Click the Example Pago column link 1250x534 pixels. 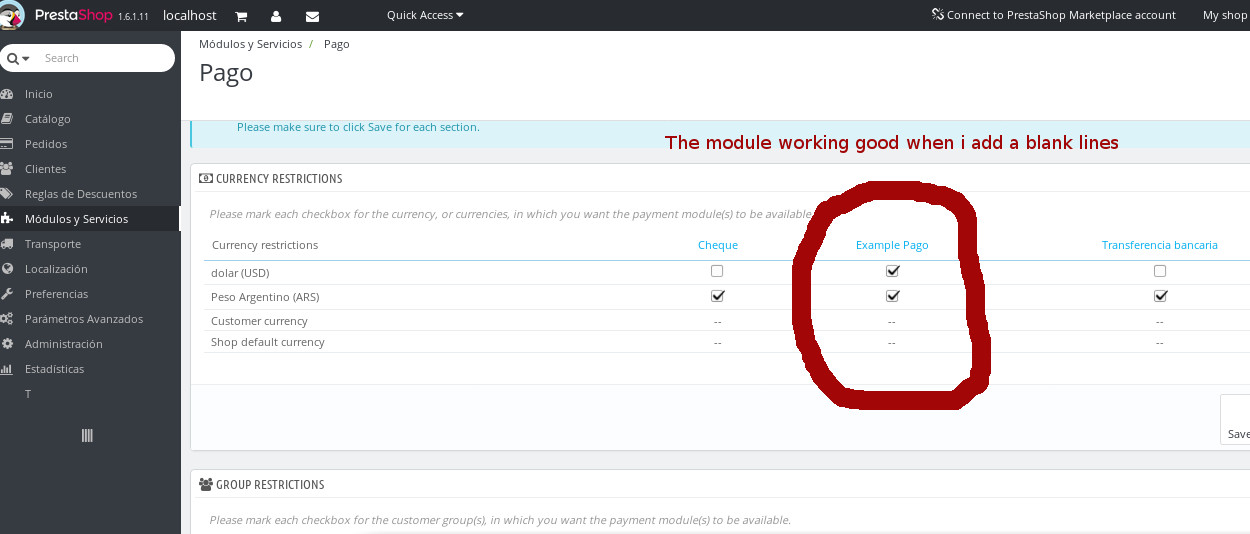(892, 245)
